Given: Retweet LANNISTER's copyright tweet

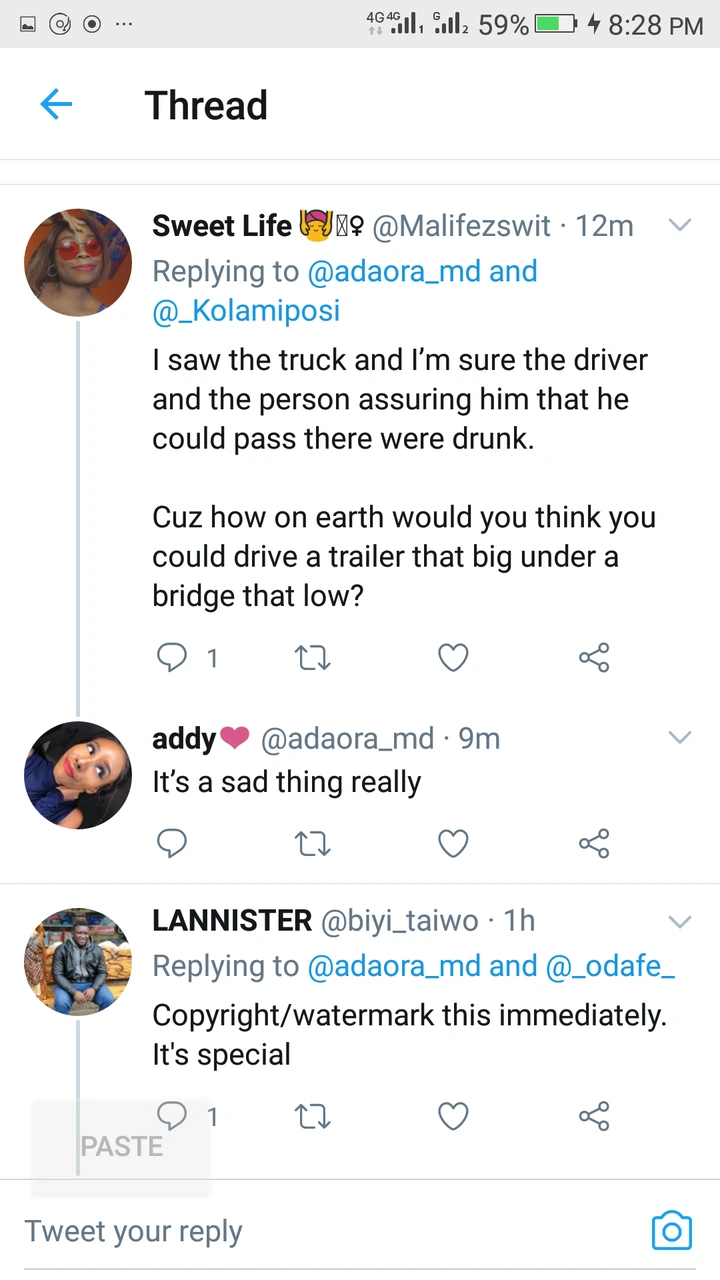Looking at the screenshot, I should pyautogui.click(x=313, y=1116).
